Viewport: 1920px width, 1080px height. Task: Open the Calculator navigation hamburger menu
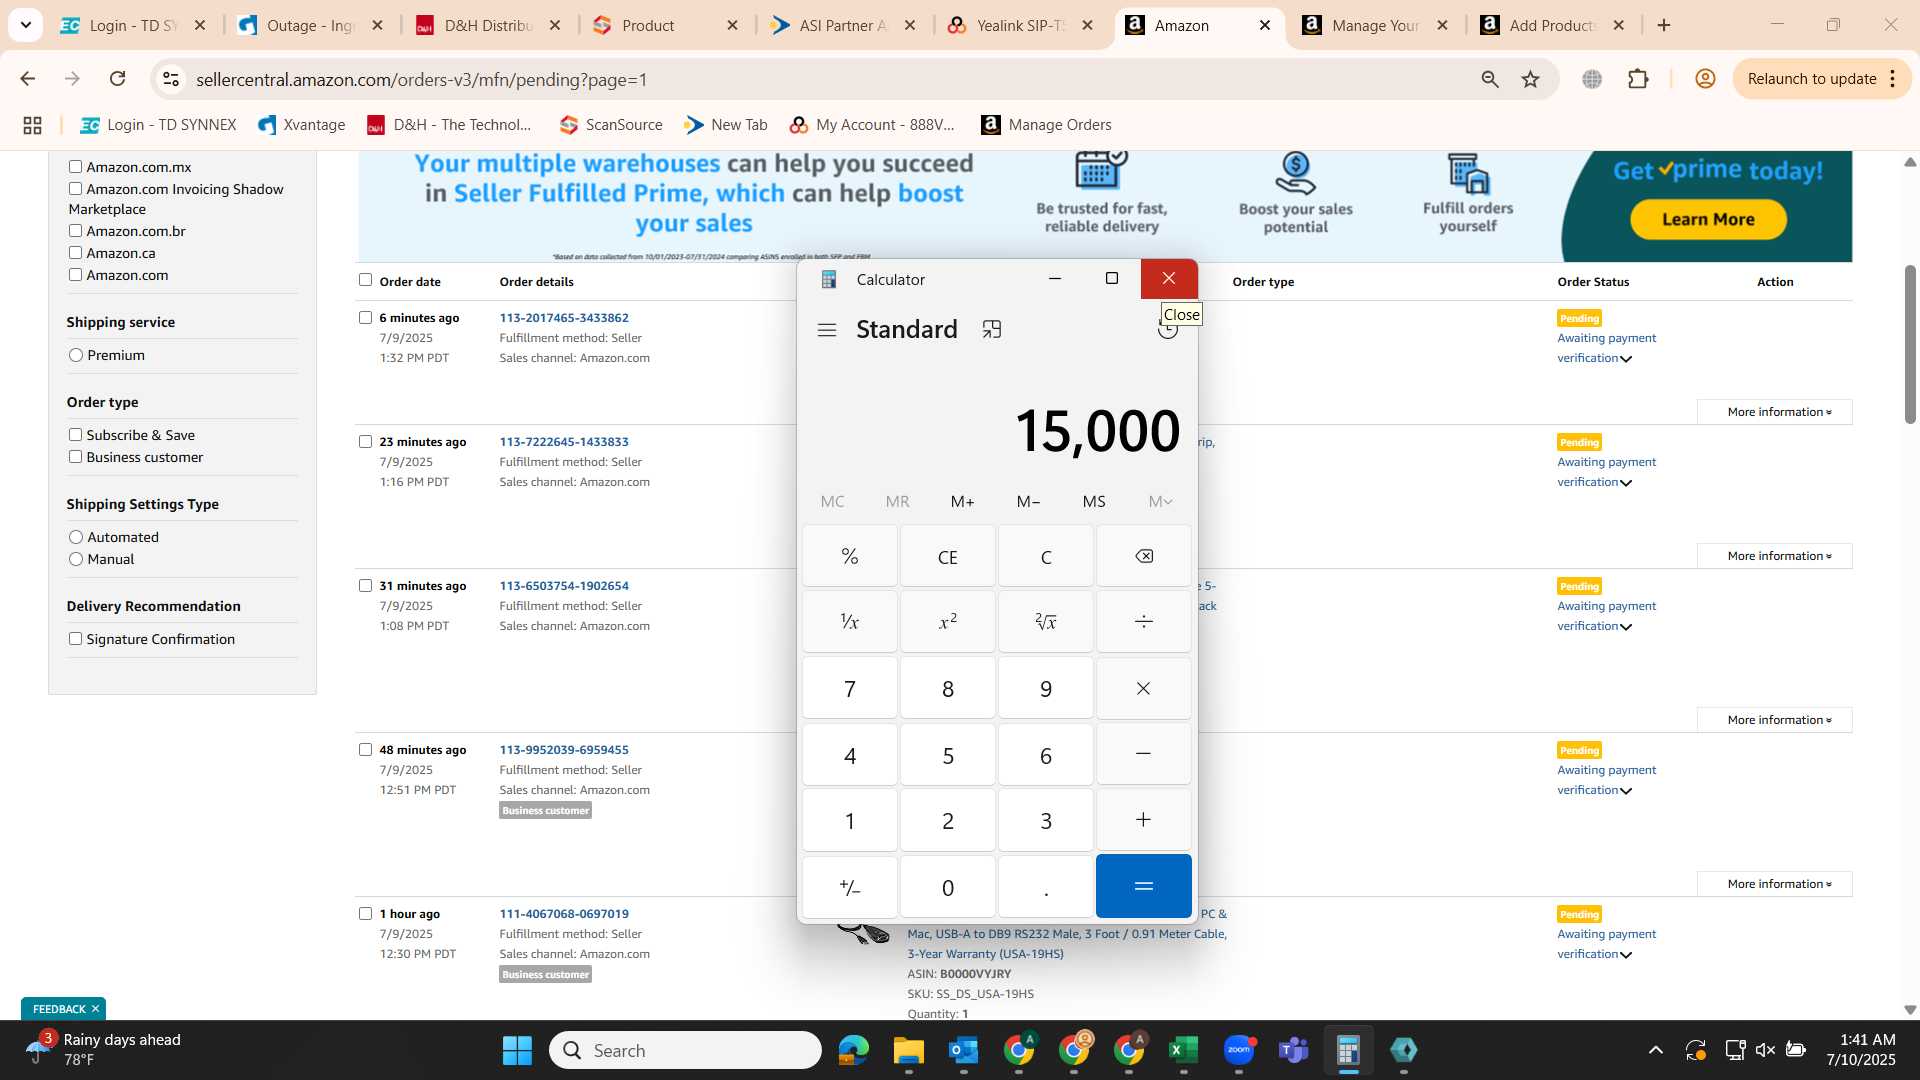point(827,330)
